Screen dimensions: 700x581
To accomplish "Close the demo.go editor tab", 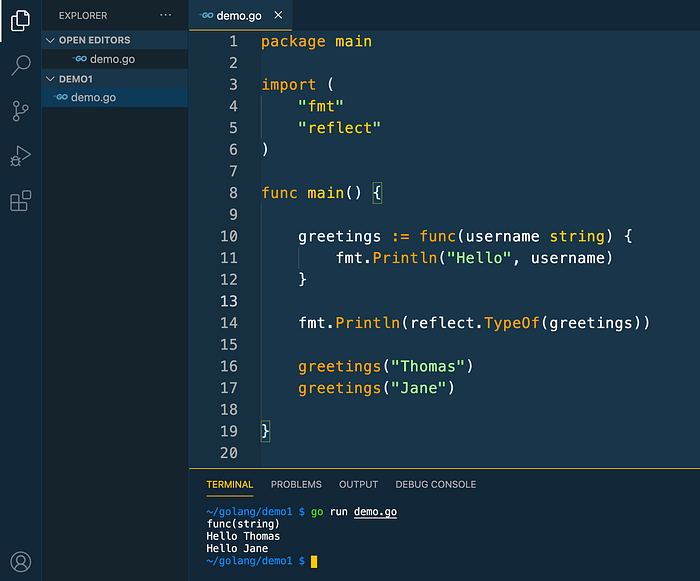I will click(278, 15).
